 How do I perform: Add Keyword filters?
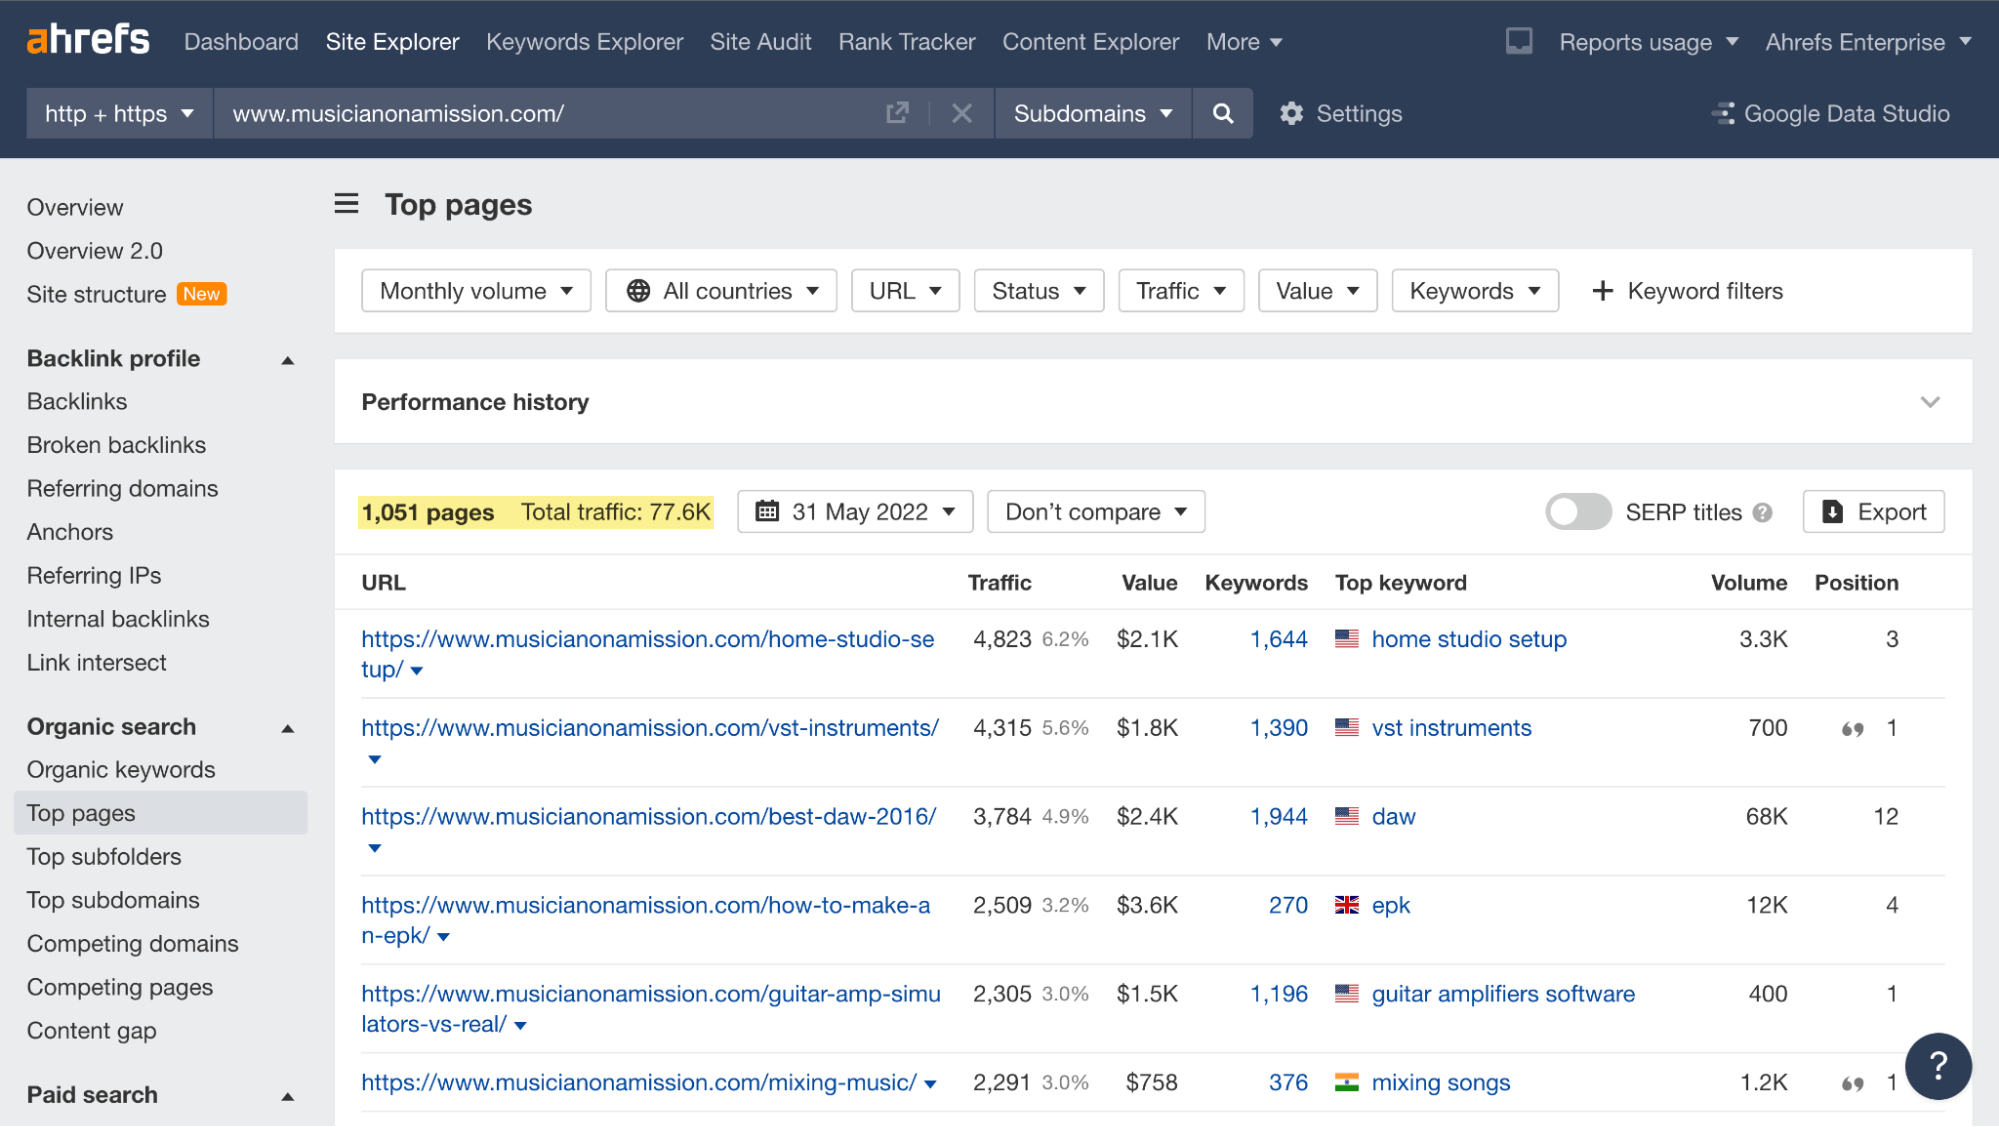pos(1687,291)
